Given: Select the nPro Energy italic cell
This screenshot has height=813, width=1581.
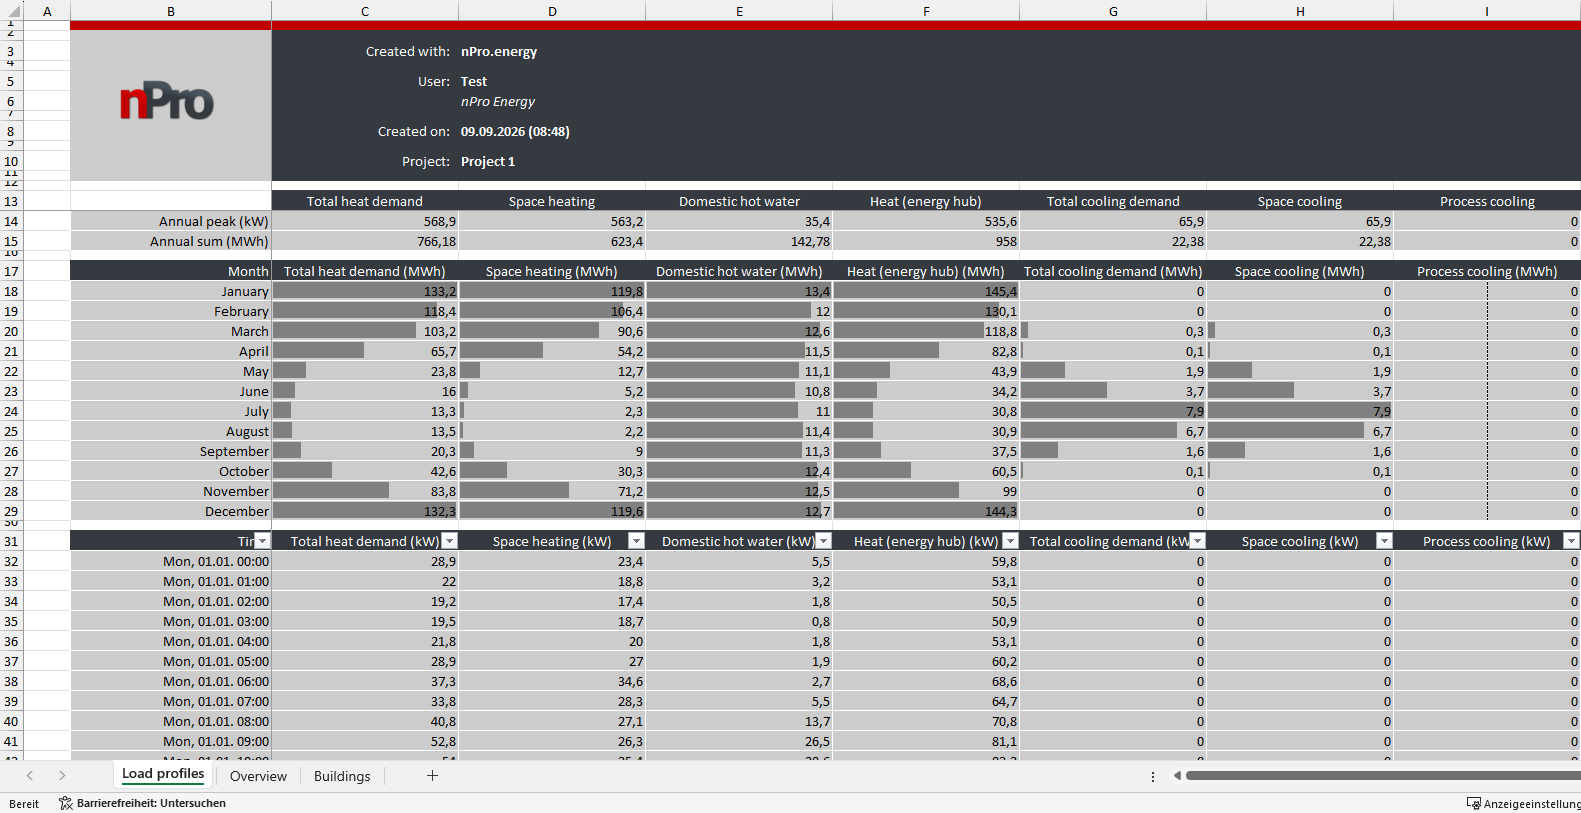Looking at the screenshot, I should 498,101.
